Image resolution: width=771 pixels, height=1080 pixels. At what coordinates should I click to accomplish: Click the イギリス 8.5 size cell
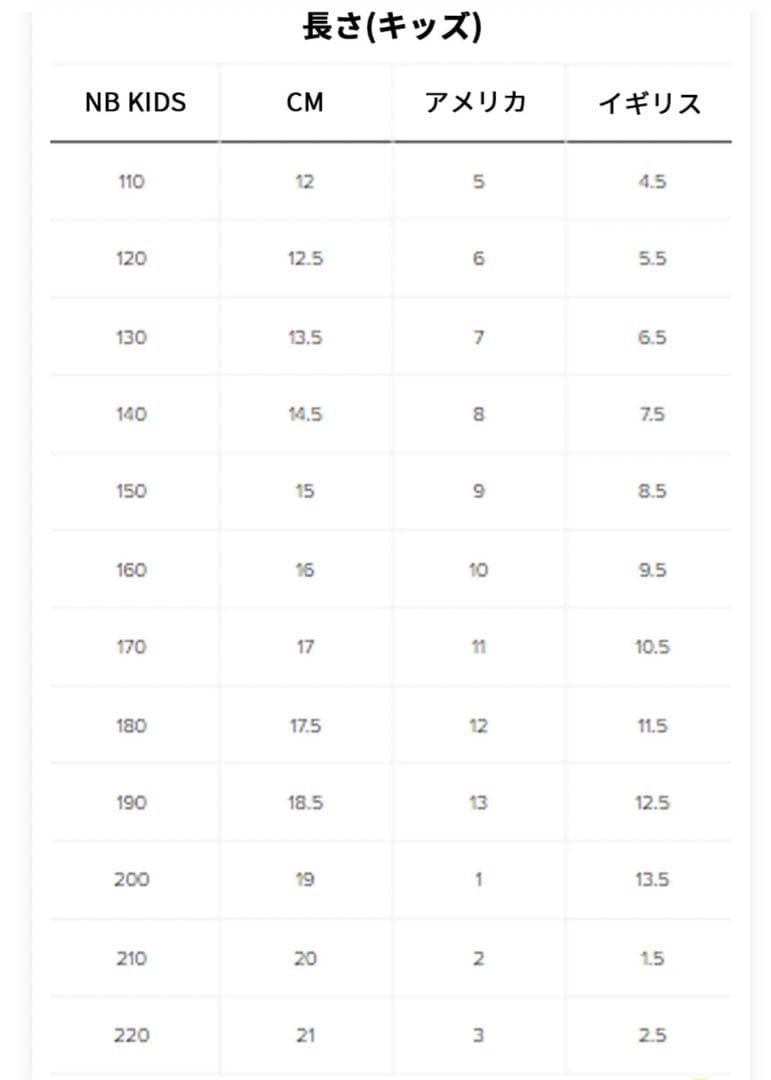651,491
